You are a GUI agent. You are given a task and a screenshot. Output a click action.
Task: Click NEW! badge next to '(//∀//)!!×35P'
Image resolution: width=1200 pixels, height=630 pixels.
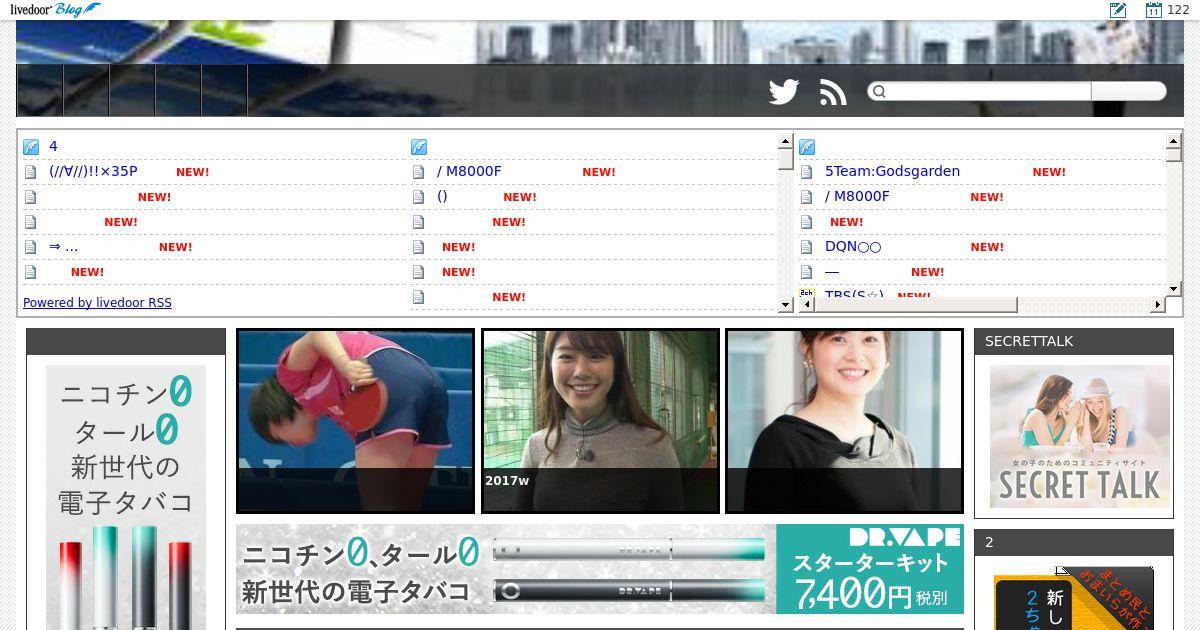192,172
